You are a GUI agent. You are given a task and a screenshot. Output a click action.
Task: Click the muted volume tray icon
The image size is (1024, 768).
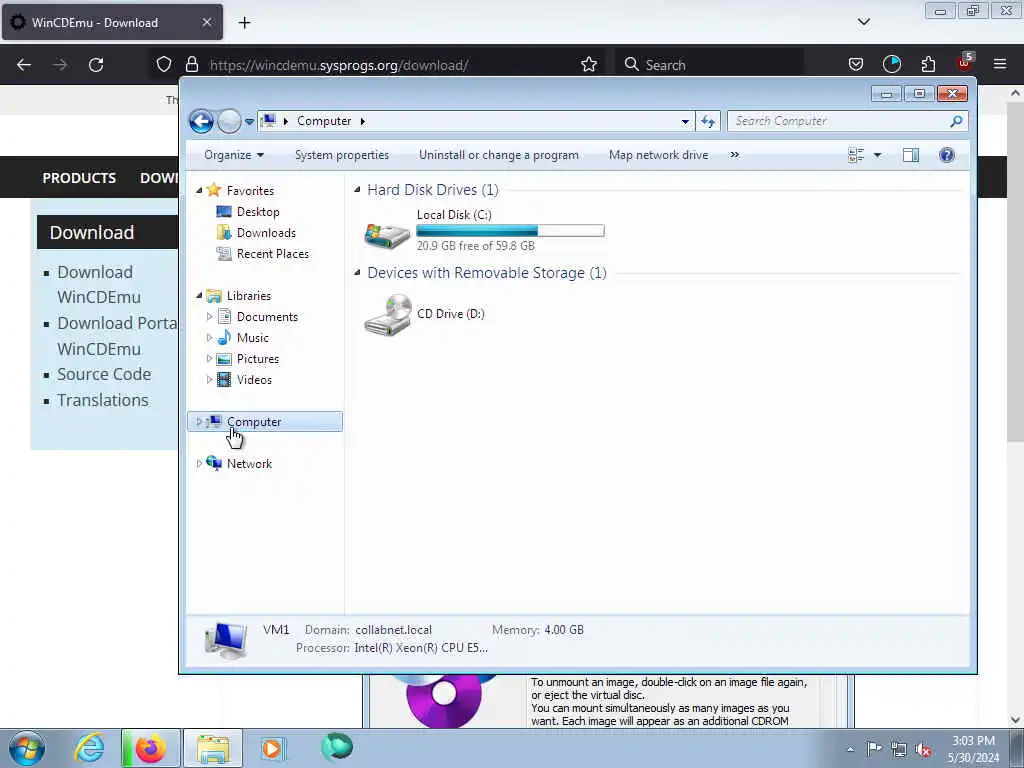tap(923, 749)
